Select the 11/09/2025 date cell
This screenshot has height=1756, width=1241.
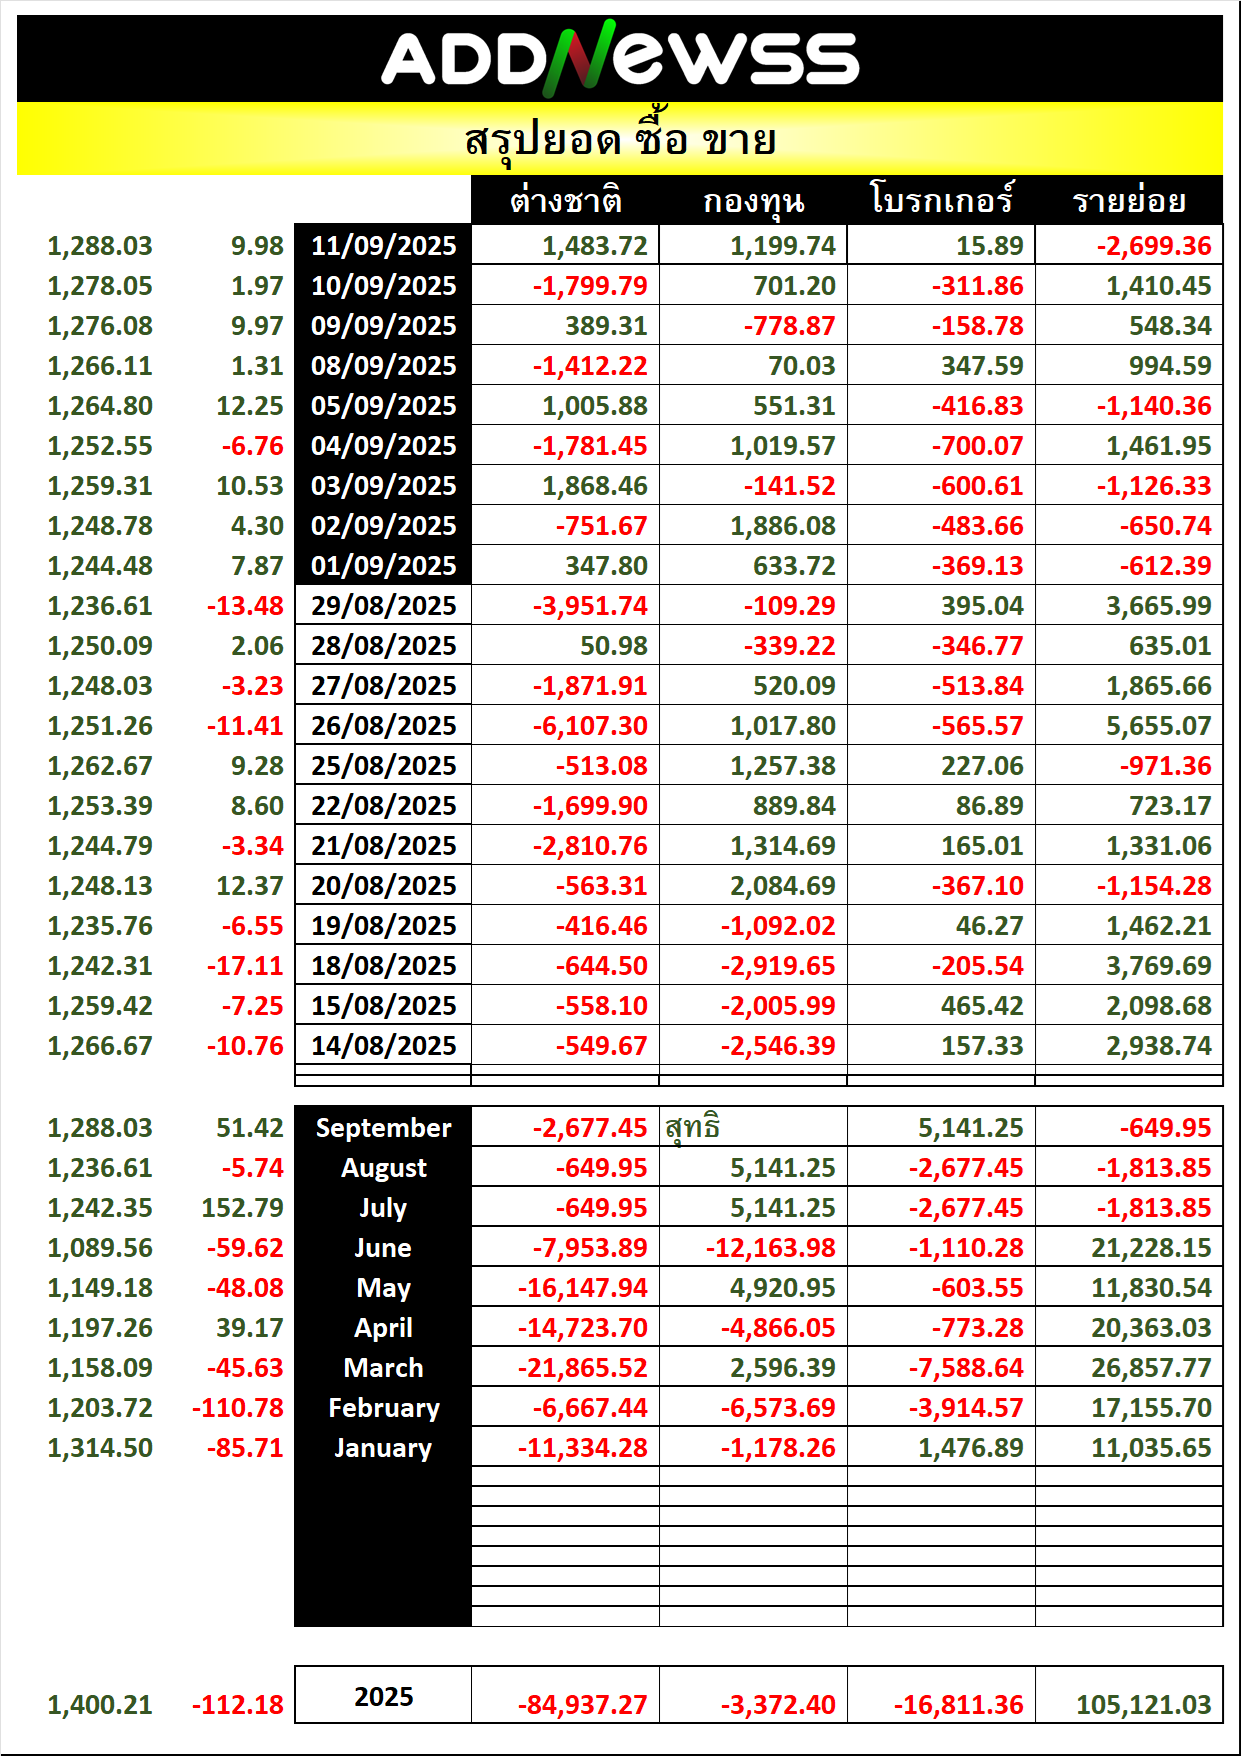(383, 245)
